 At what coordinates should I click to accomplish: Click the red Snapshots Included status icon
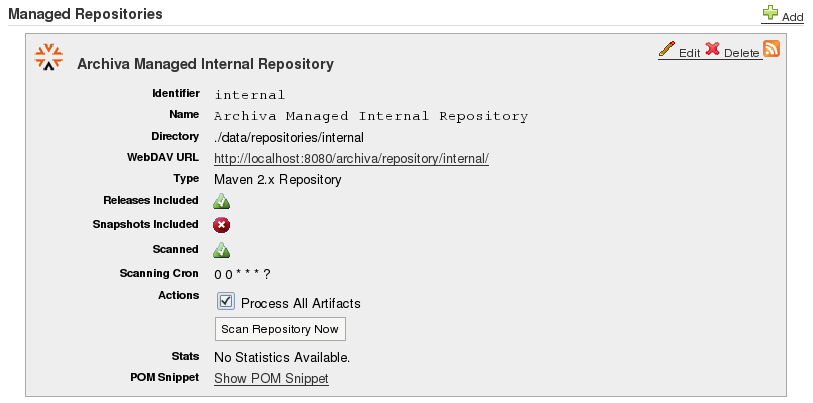point(222,225)
